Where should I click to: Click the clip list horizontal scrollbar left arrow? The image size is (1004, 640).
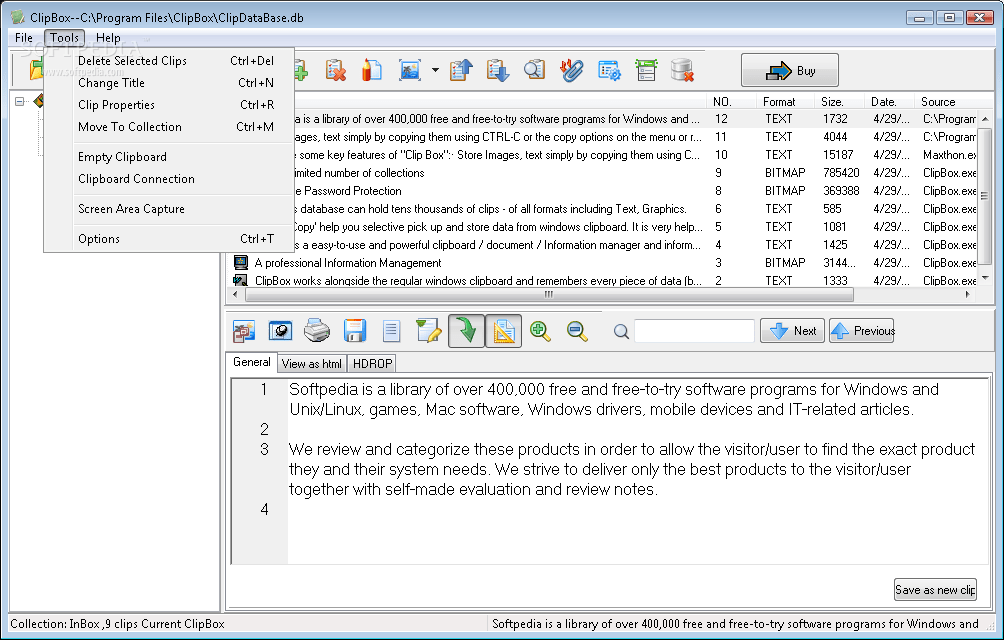pyautogui.click(x=235, y=294)
